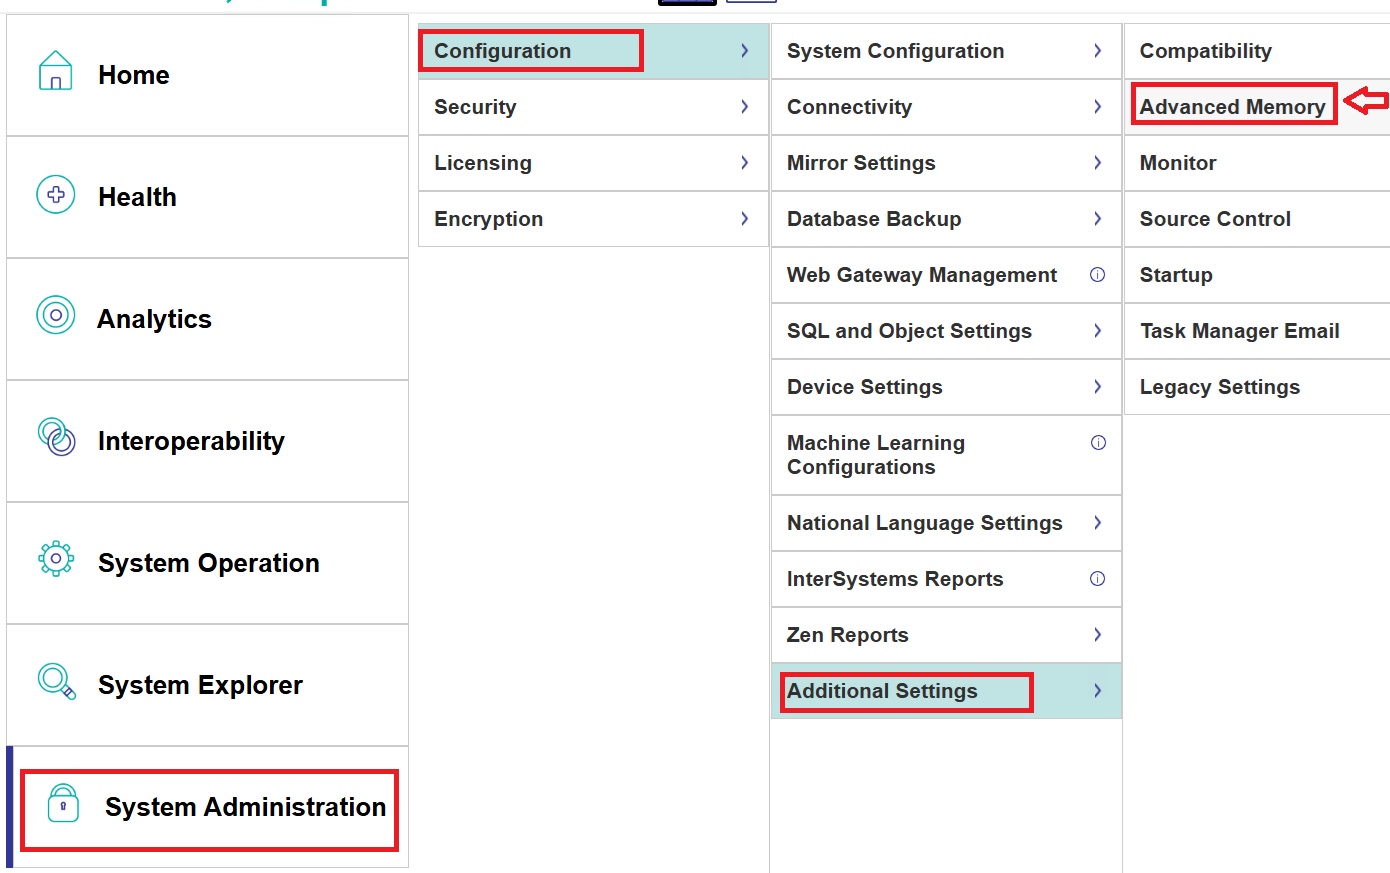The image size is (1390, 873).
Task: Click the Health plus-circle icon
Action: click(56, 195)
